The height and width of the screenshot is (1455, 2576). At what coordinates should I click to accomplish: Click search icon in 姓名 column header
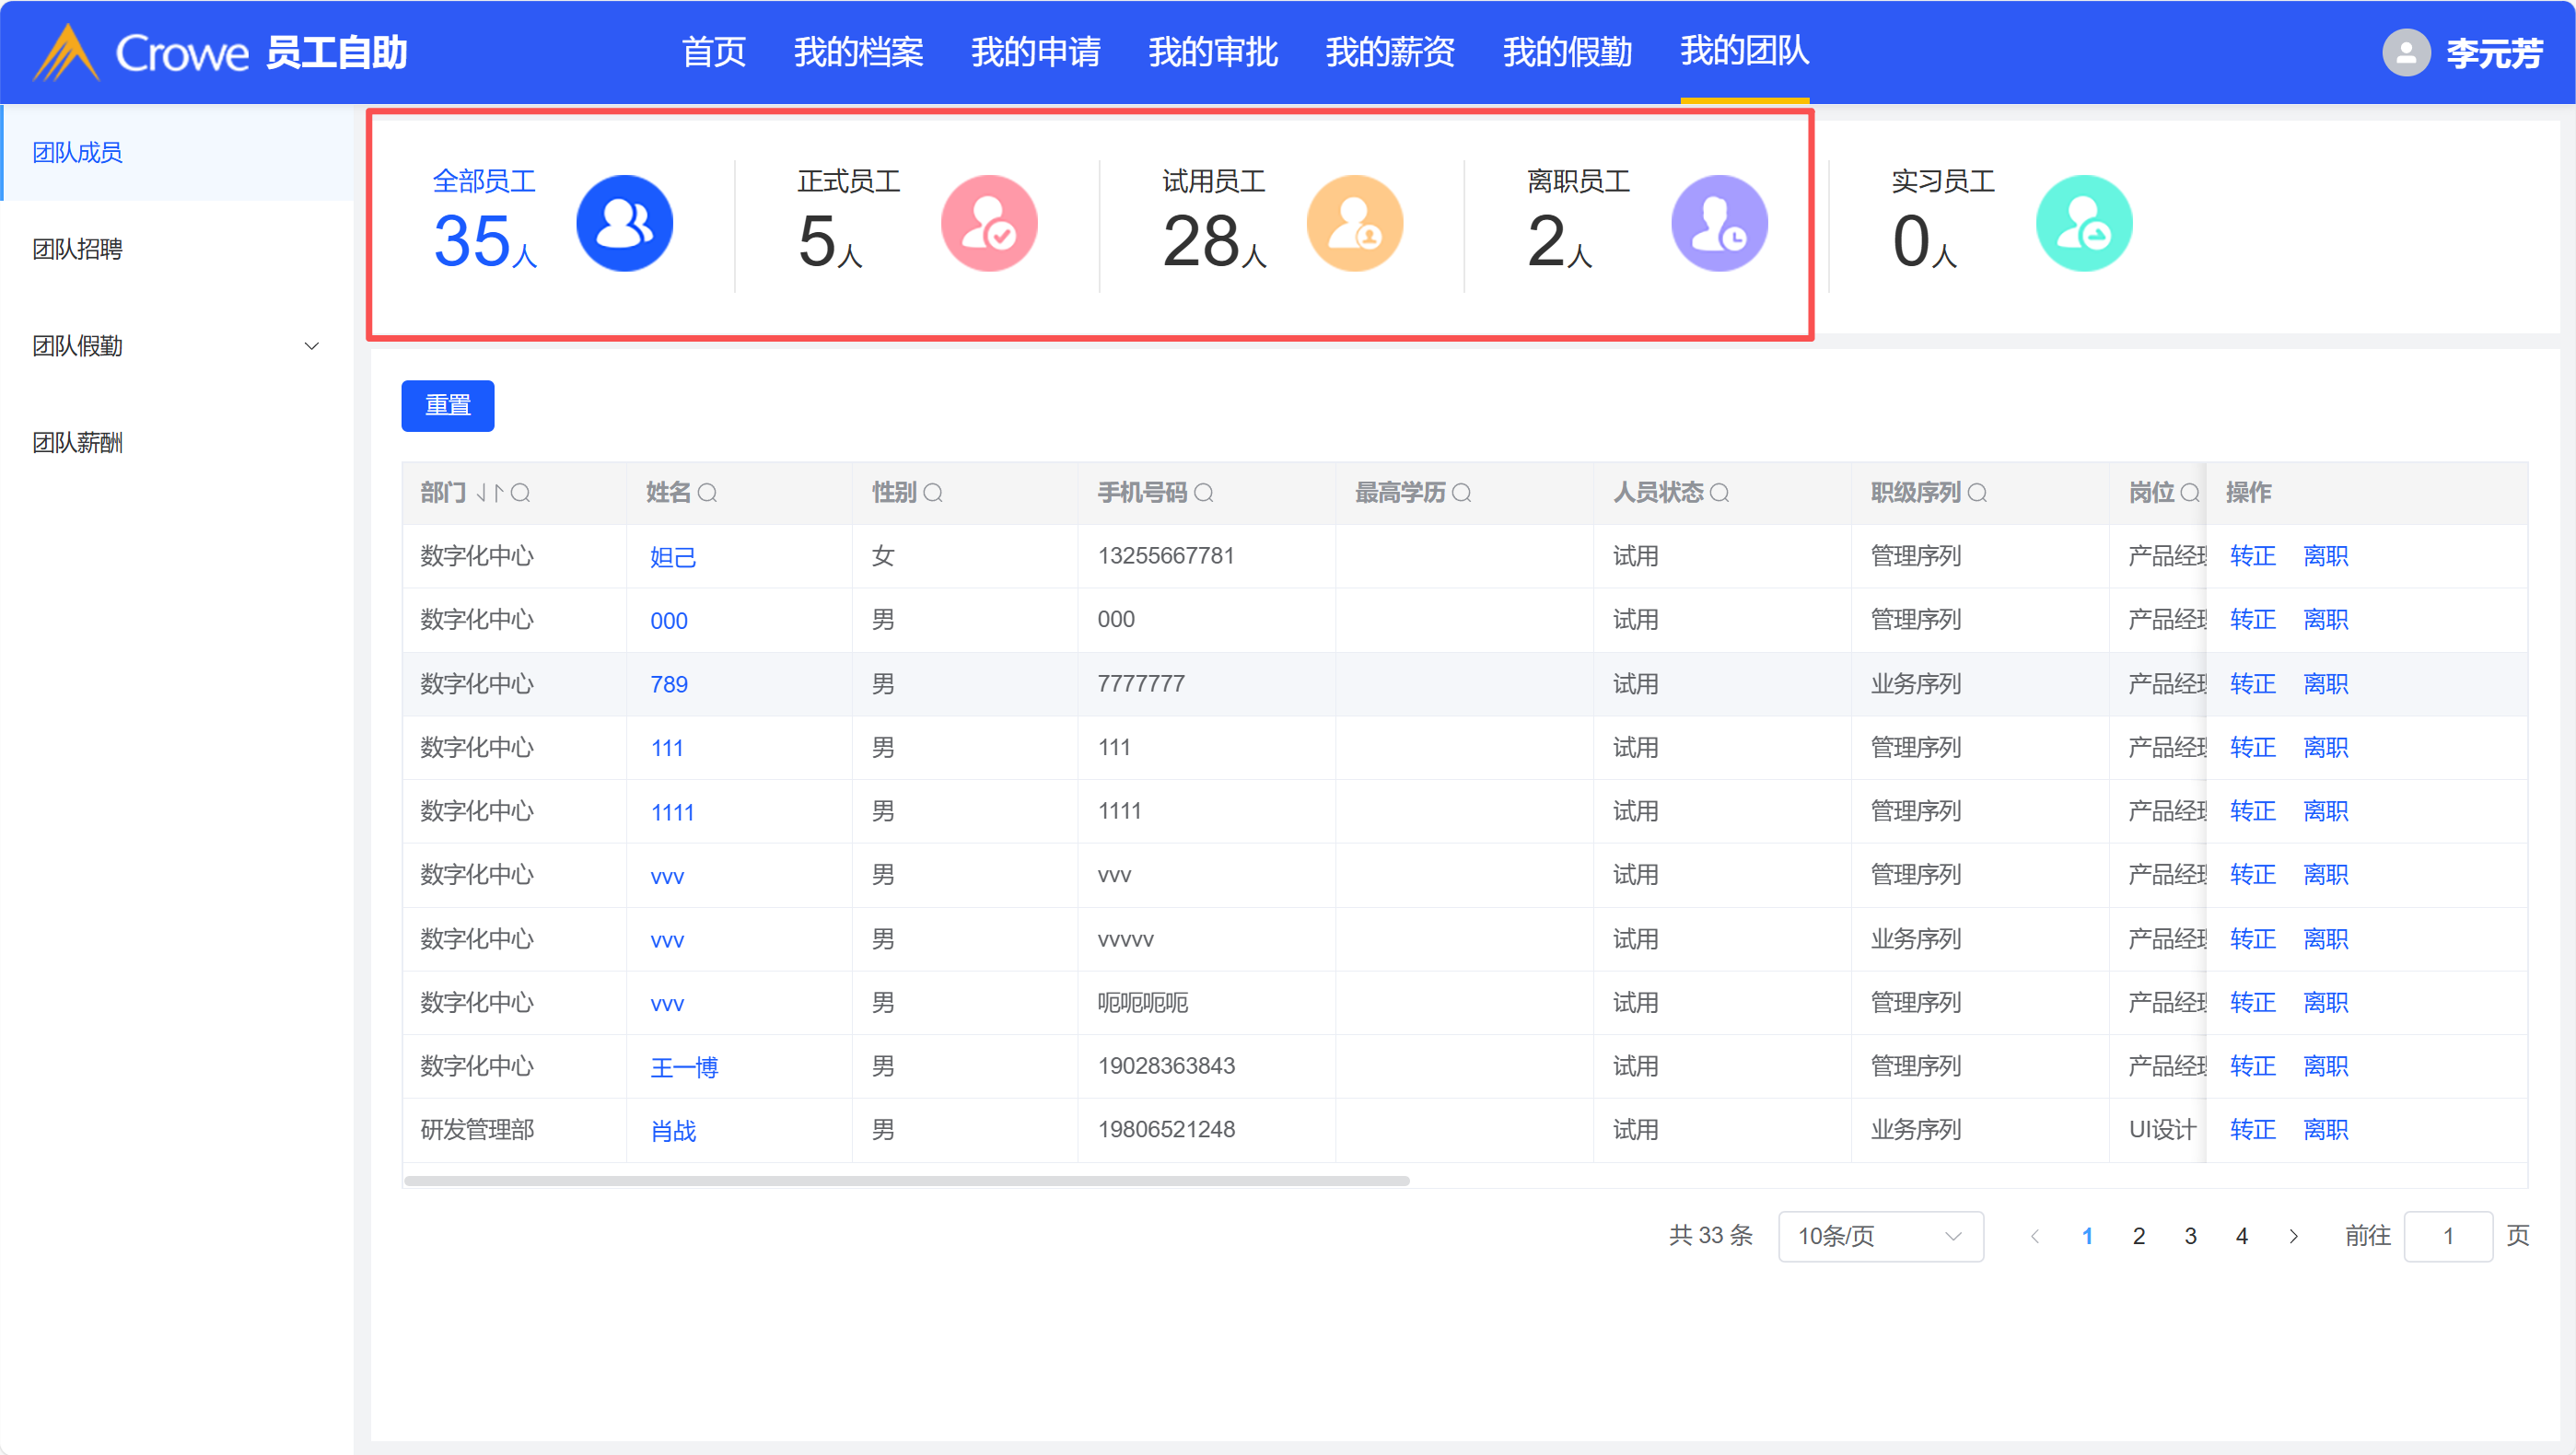pos(707,493)
